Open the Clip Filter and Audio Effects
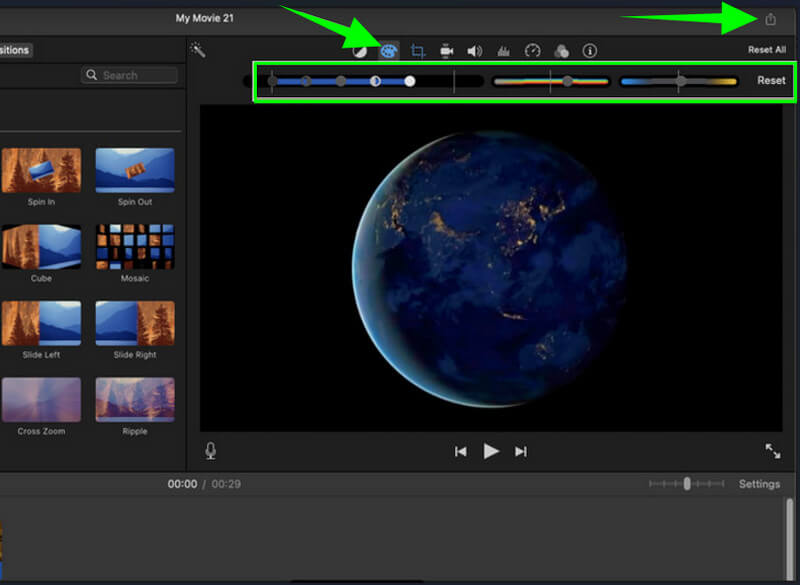Viewport: 800px width, 585px height. (x=561, y=49)
